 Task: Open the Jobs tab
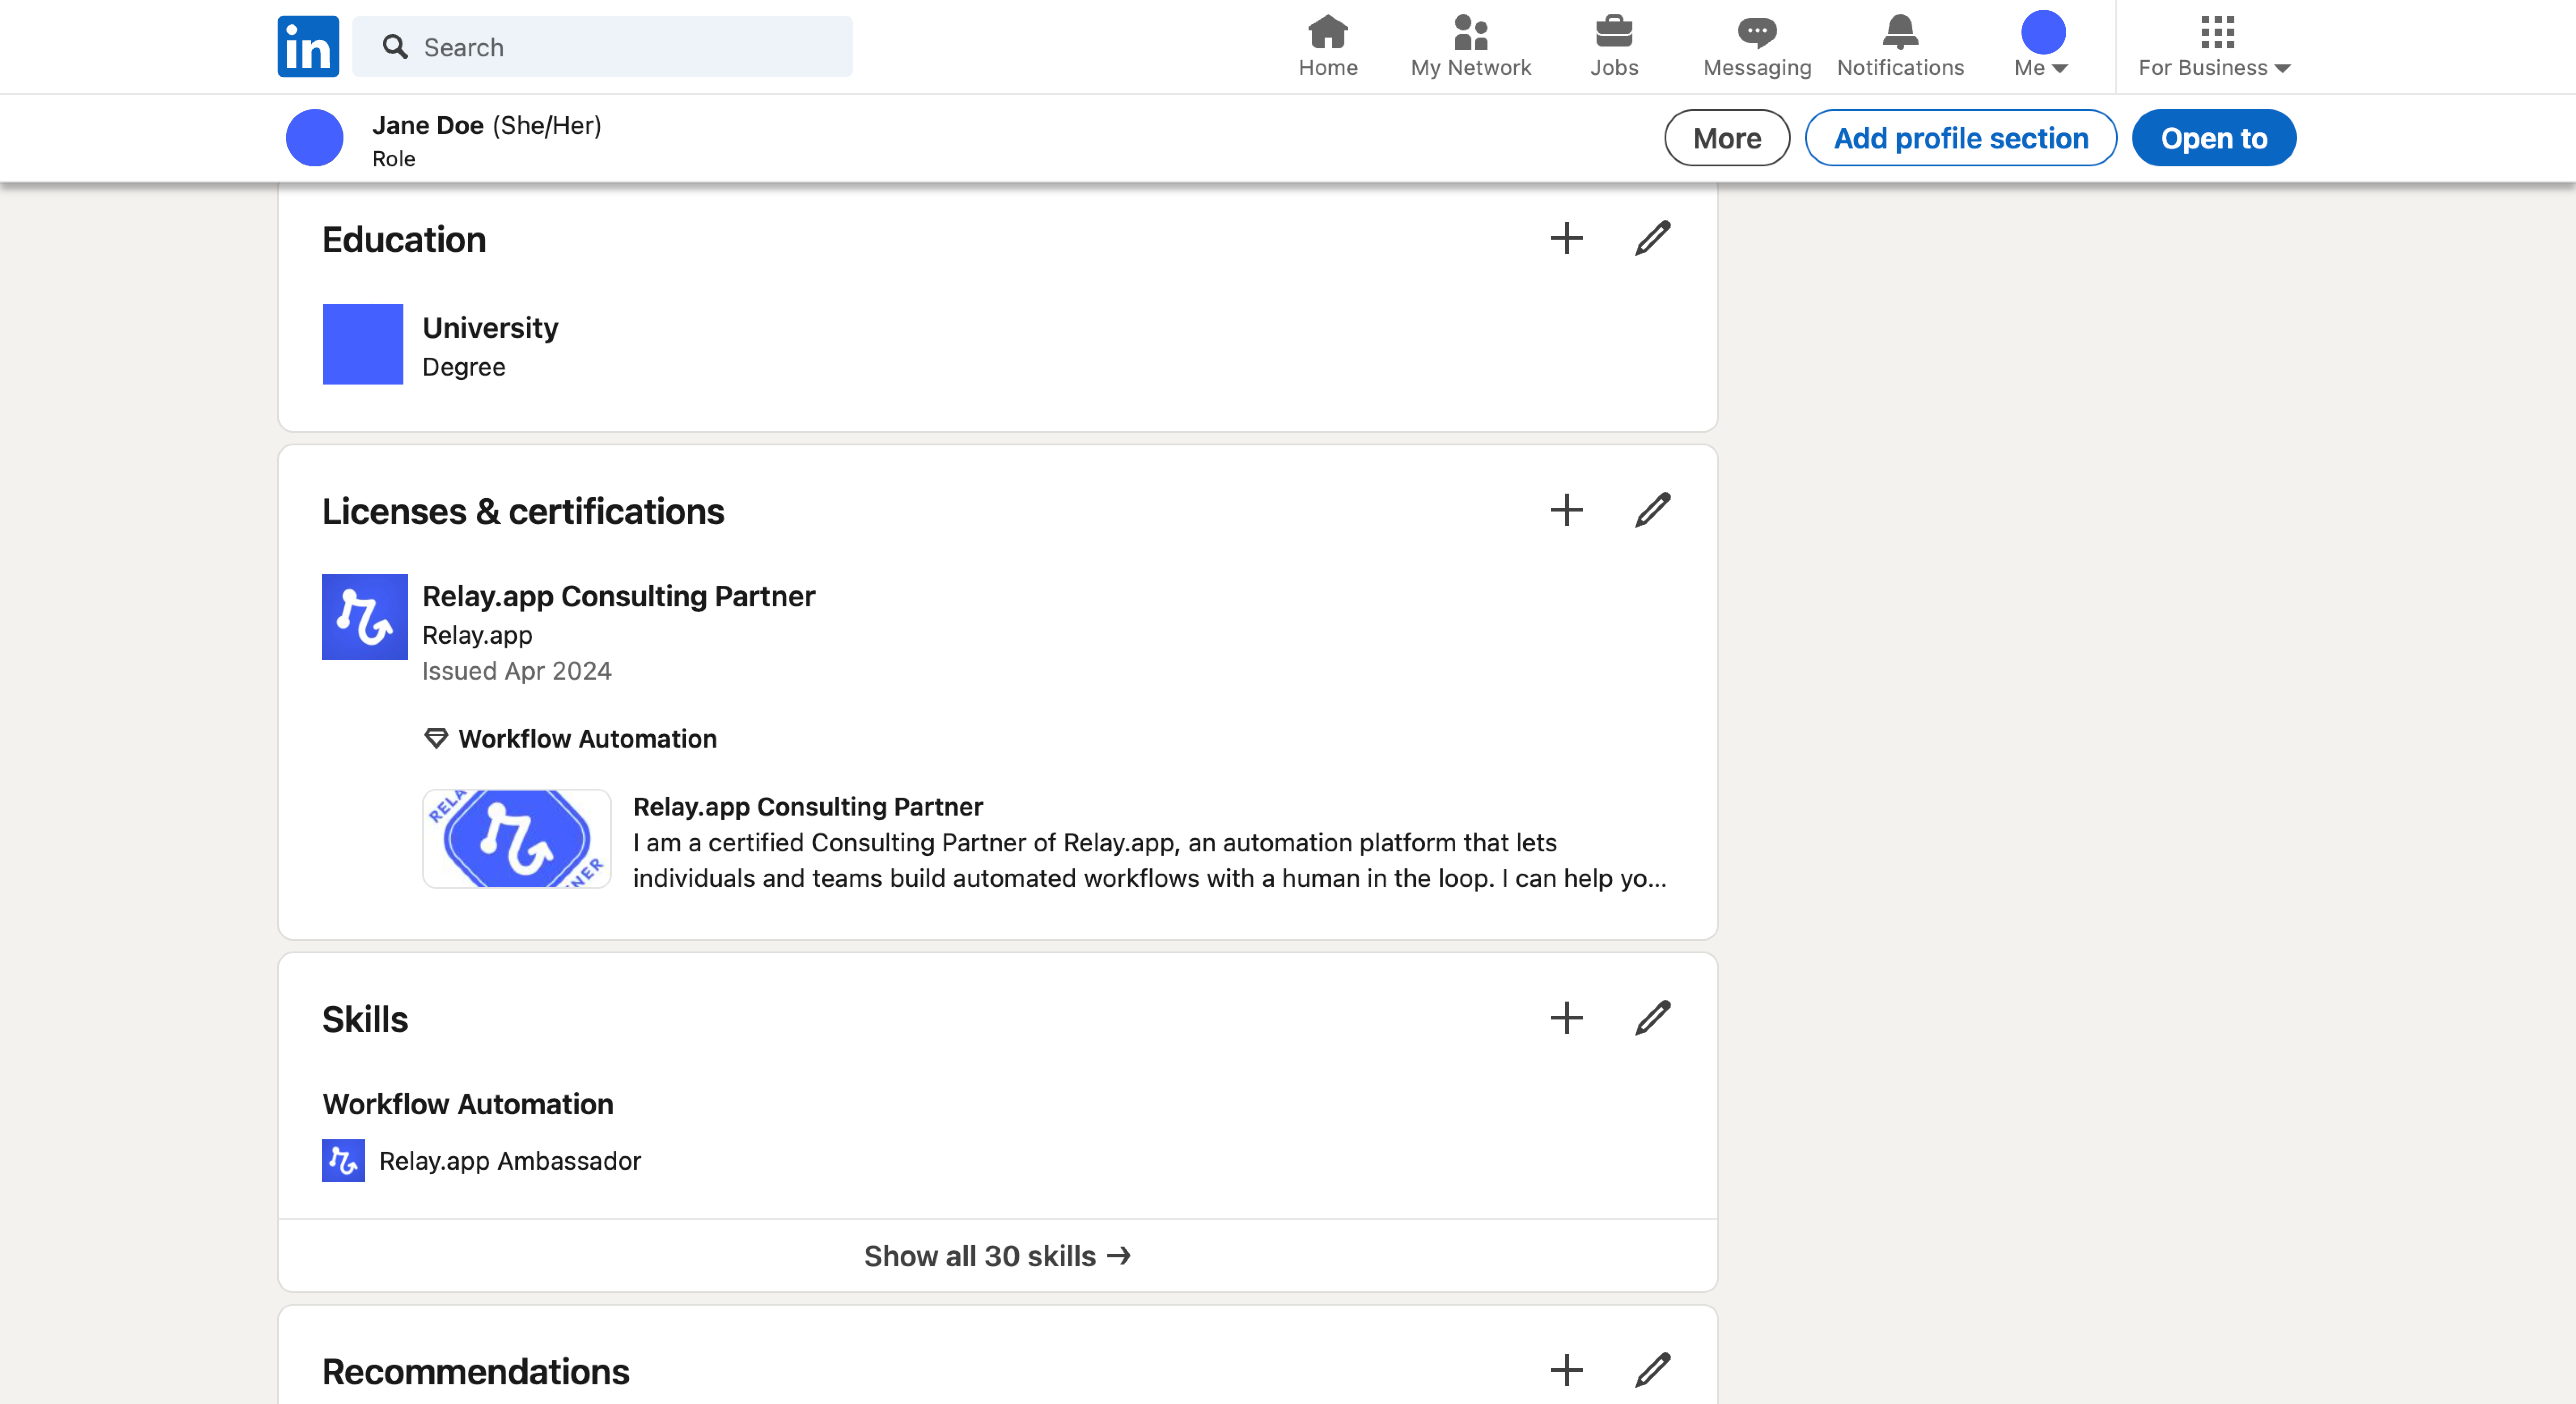(x=1614, y=46)
